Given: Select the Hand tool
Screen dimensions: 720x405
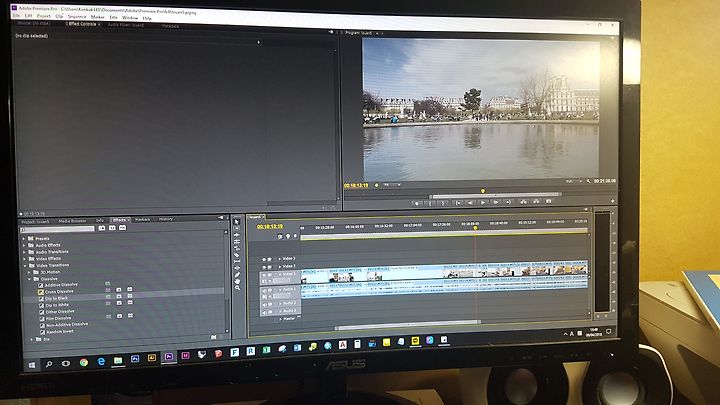Looking at the screenshot, I should coord(237,281).
